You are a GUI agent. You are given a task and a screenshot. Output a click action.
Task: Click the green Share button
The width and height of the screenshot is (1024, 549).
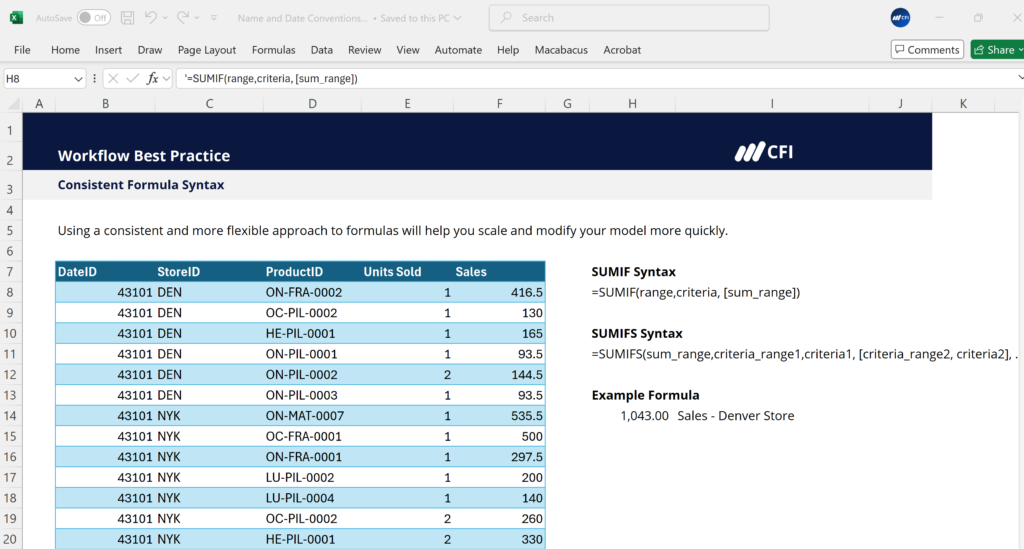(996, 49)
